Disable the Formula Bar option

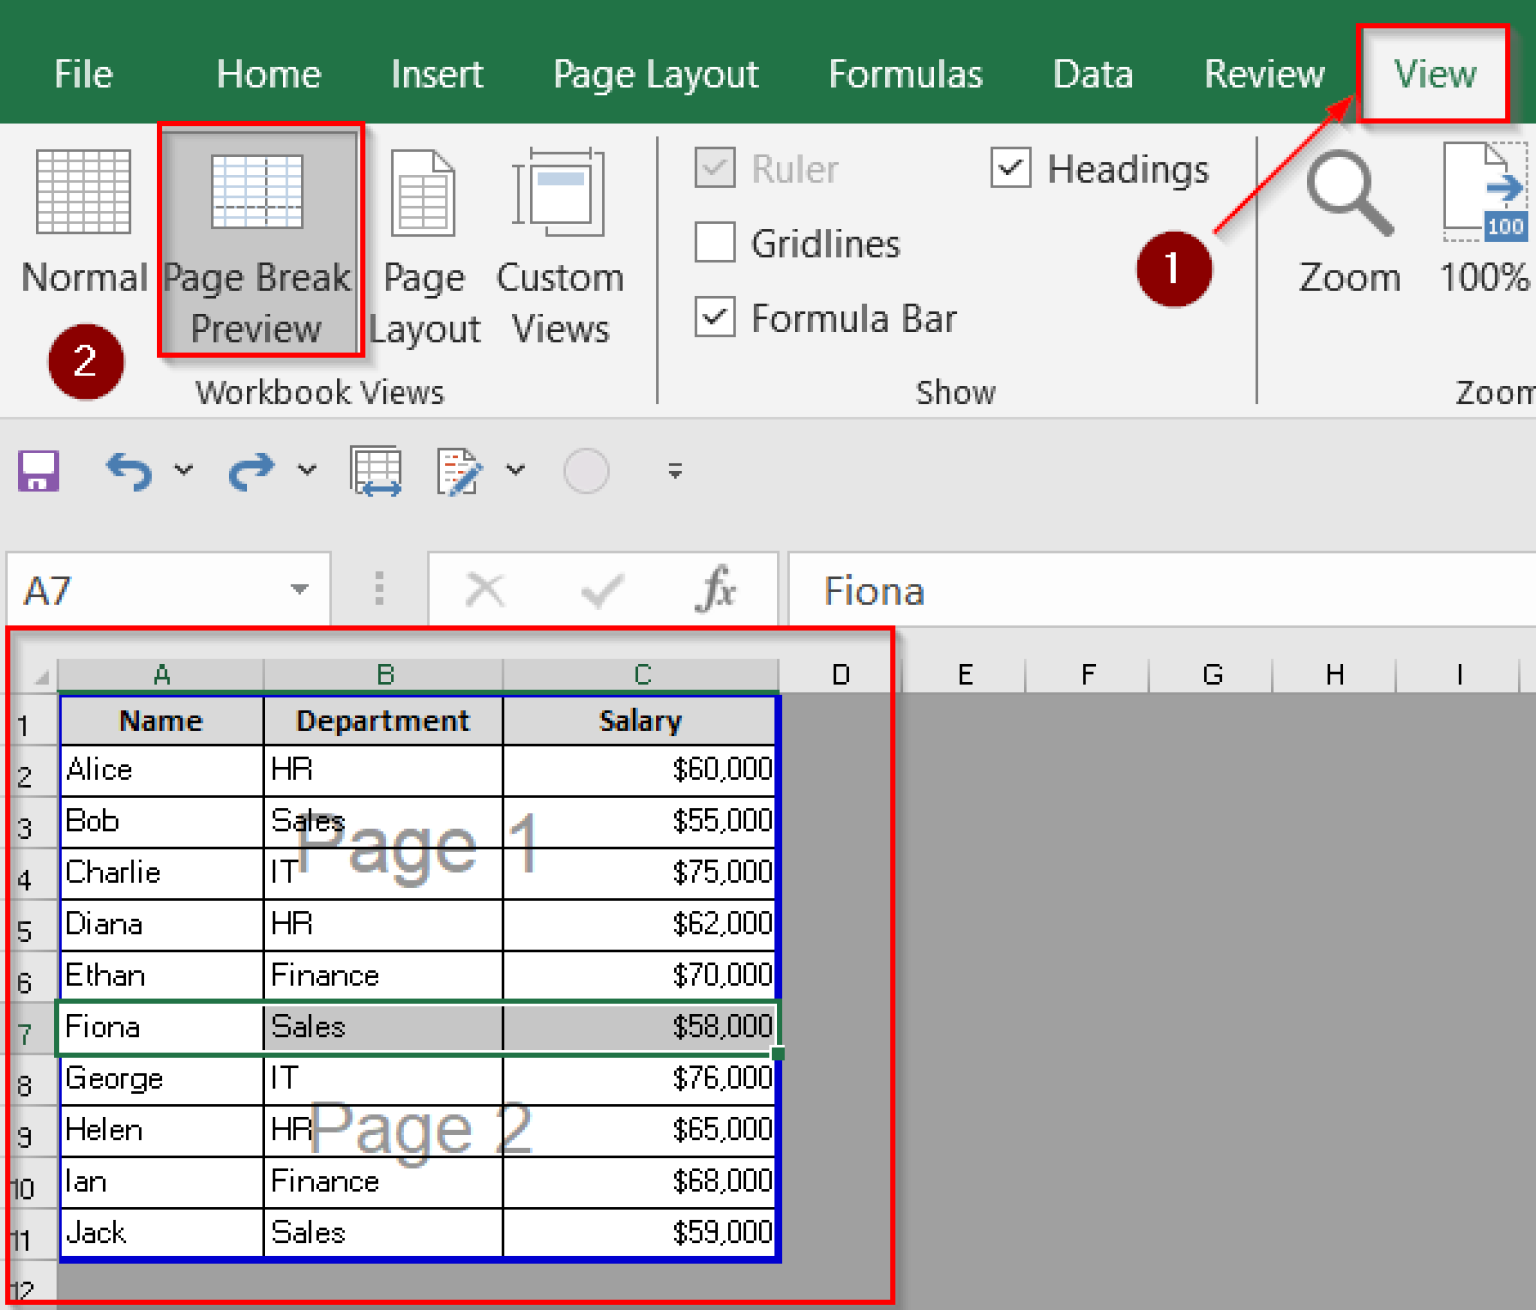point(714,317)
